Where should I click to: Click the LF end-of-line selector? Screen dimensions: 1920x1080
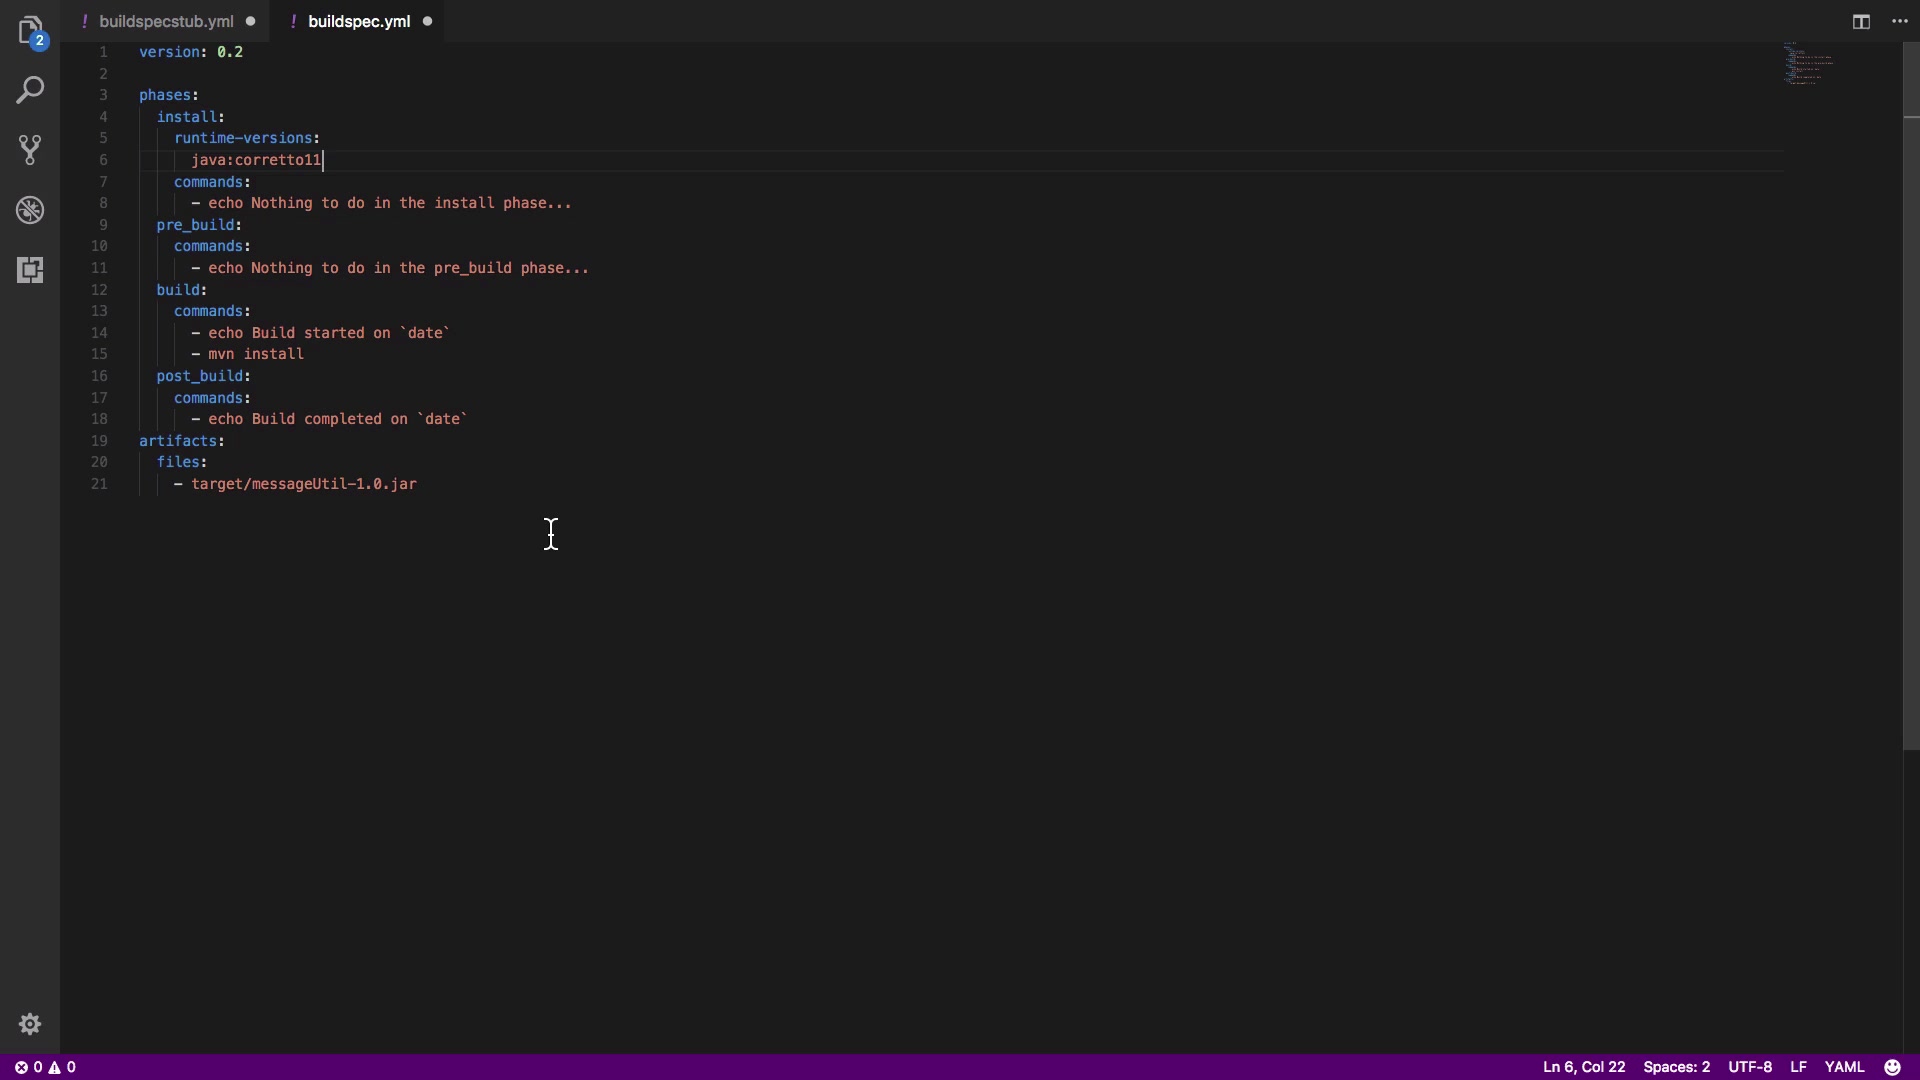coord(1798,1067)
